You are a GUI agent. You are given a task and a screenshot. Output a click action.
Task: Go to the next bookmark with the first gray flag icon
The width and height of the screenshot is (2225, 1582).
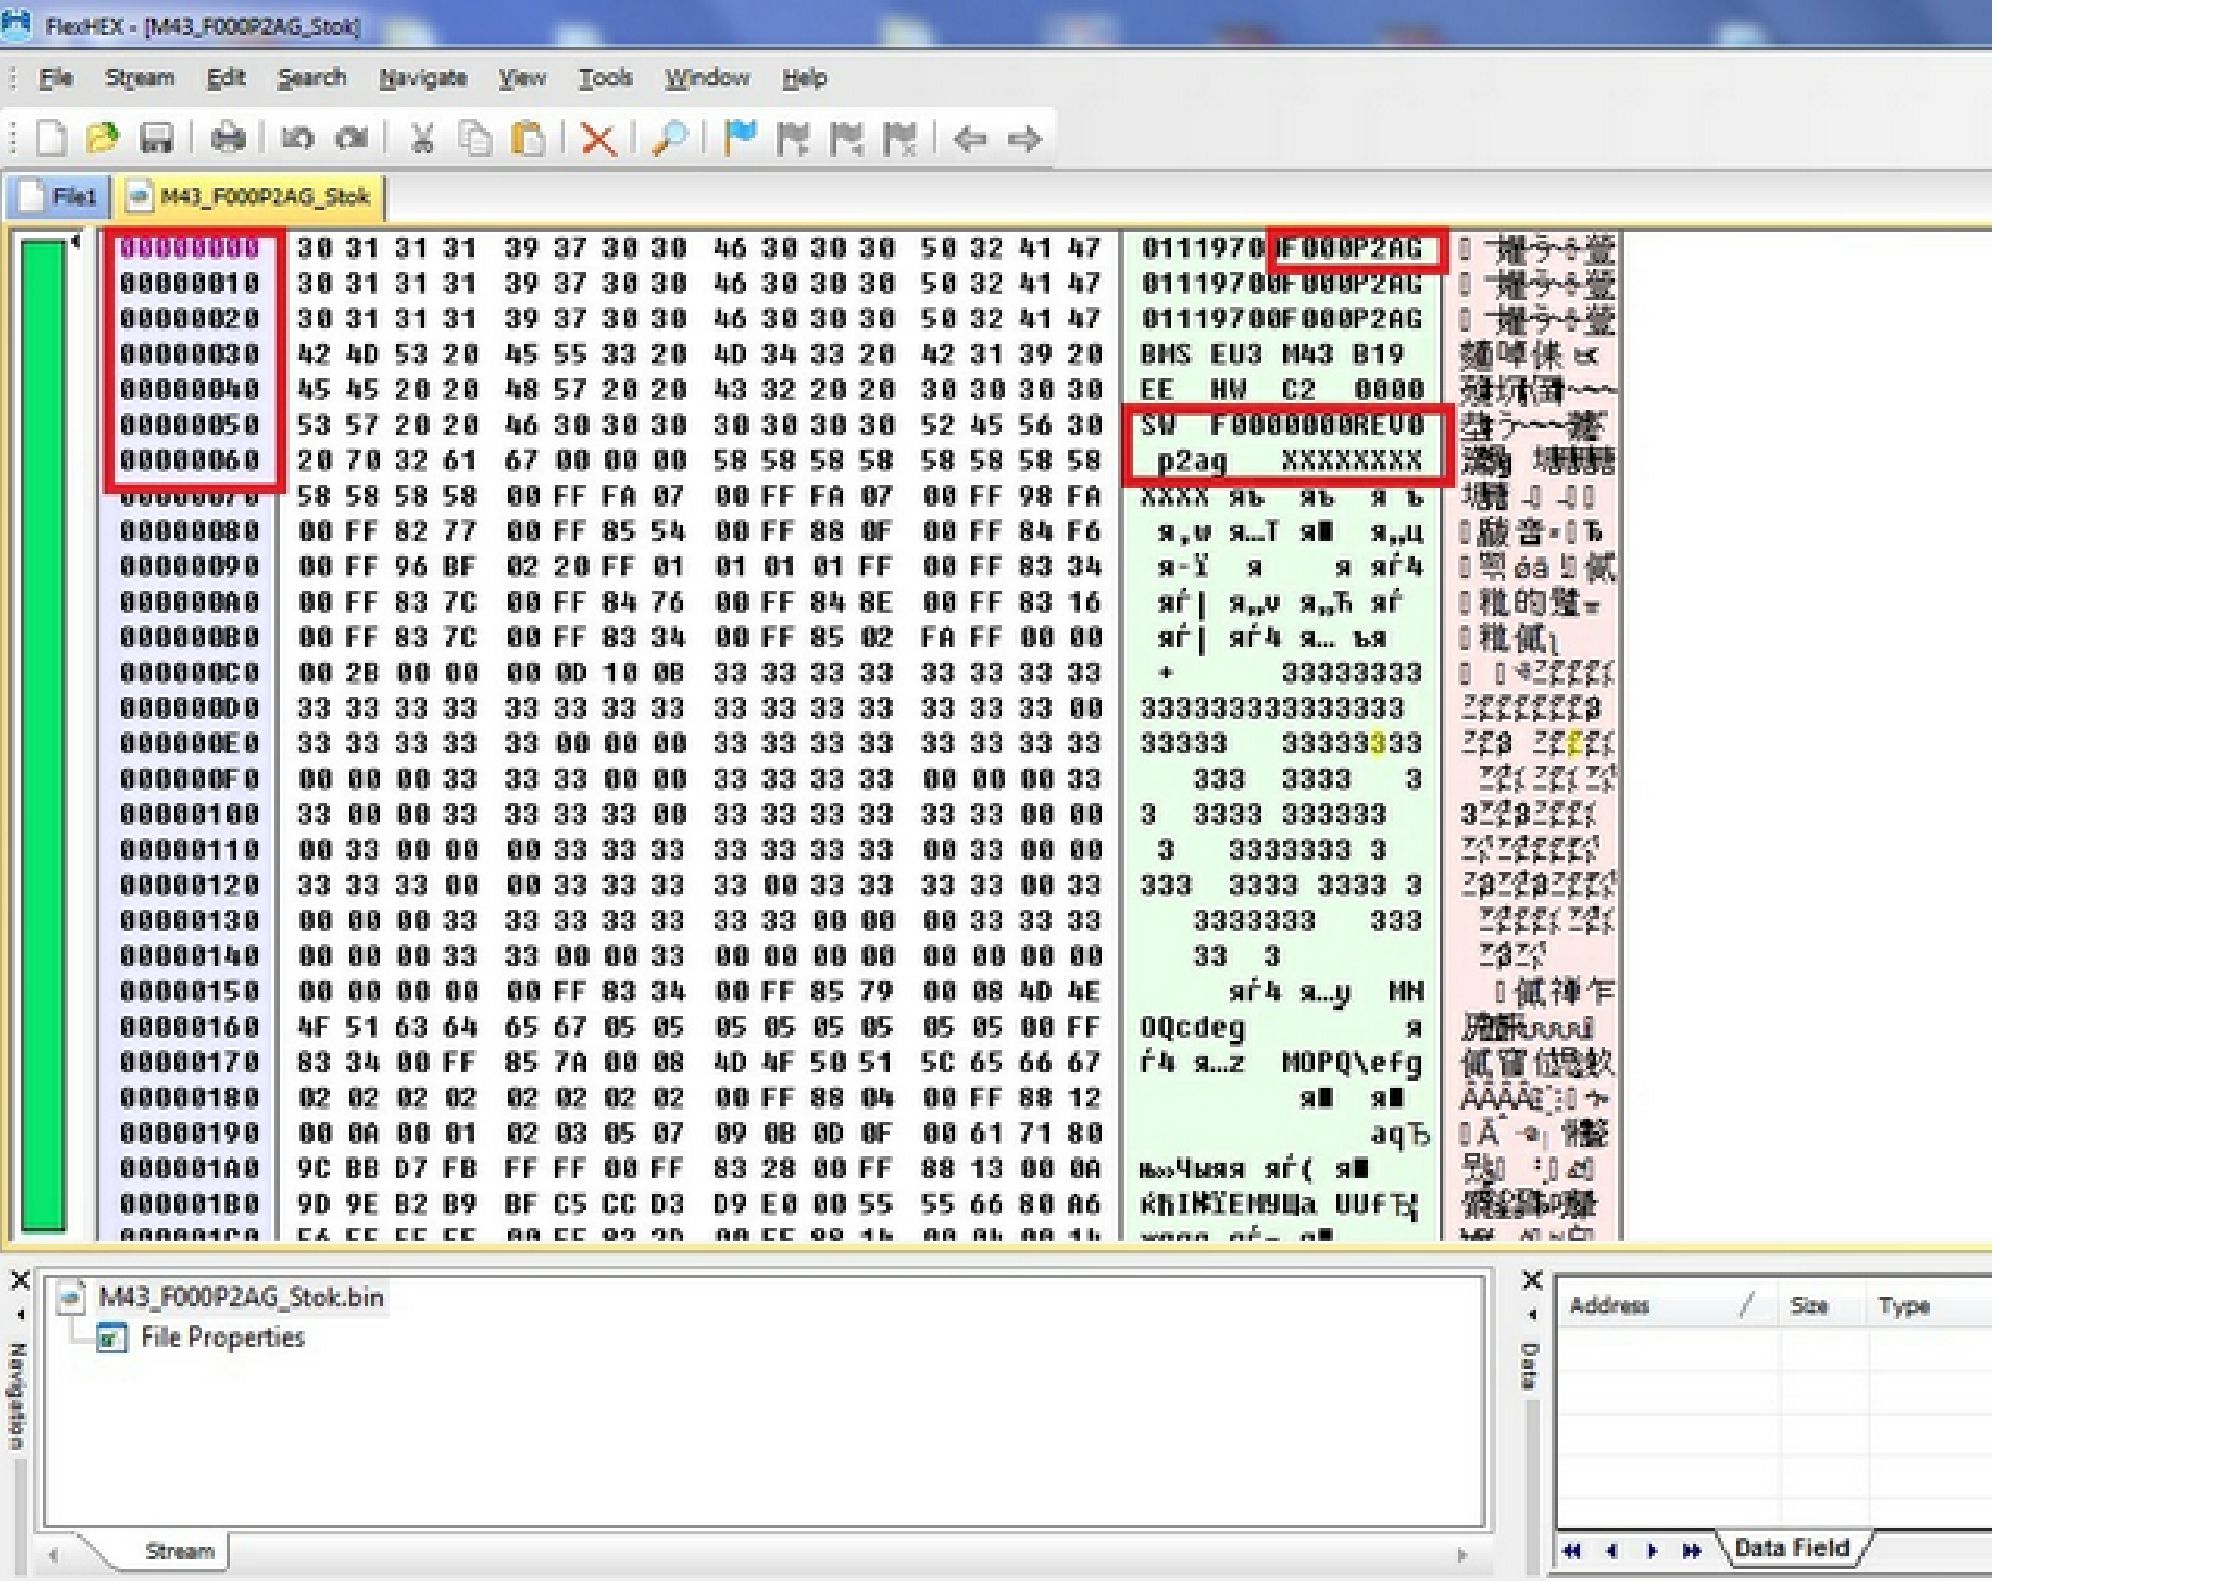coord(793,138)
